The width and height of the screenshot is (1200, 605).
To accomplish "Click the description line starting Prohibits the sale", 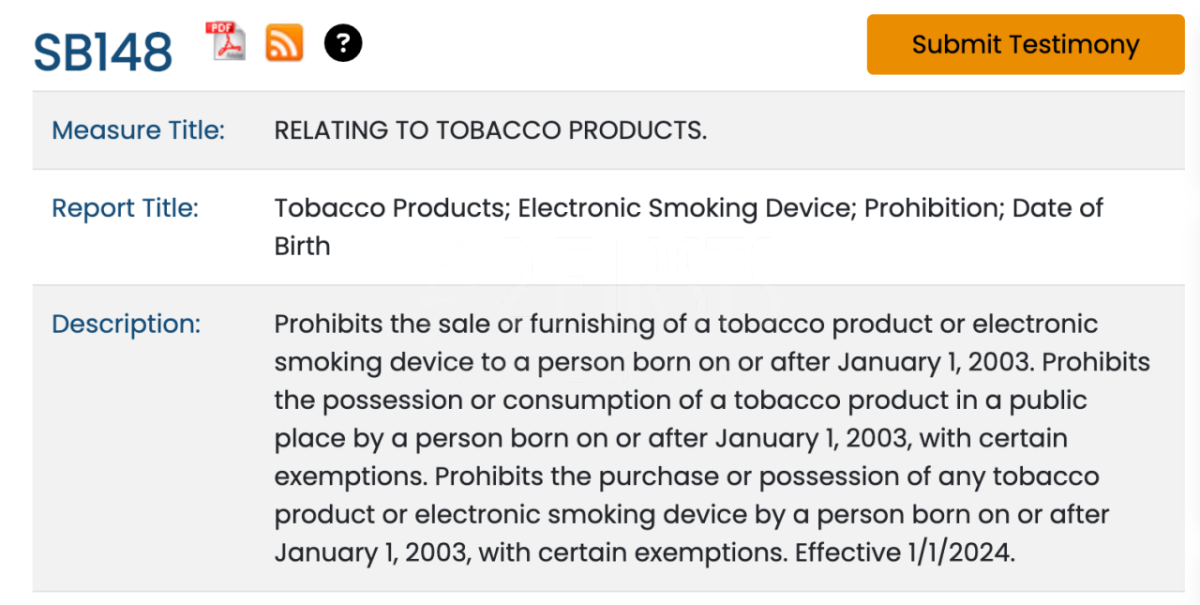I will (x=686, y=324).
